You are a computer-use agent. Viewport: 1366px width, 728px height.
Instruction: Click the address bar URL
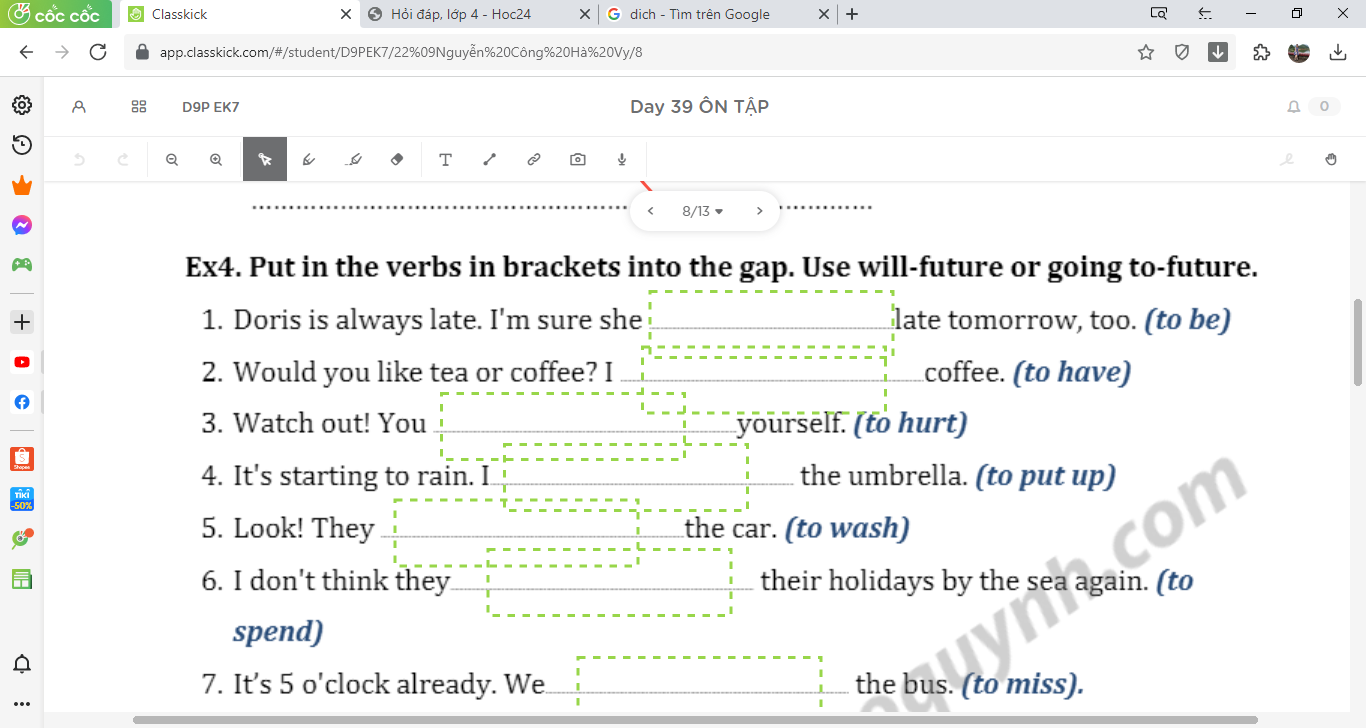point(401,52)
